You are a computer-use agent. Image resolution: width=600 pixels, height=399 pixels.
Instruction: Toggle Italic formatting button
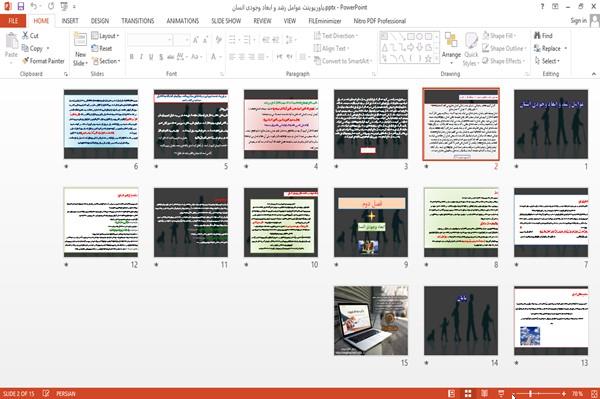click(x=141, y=57)
